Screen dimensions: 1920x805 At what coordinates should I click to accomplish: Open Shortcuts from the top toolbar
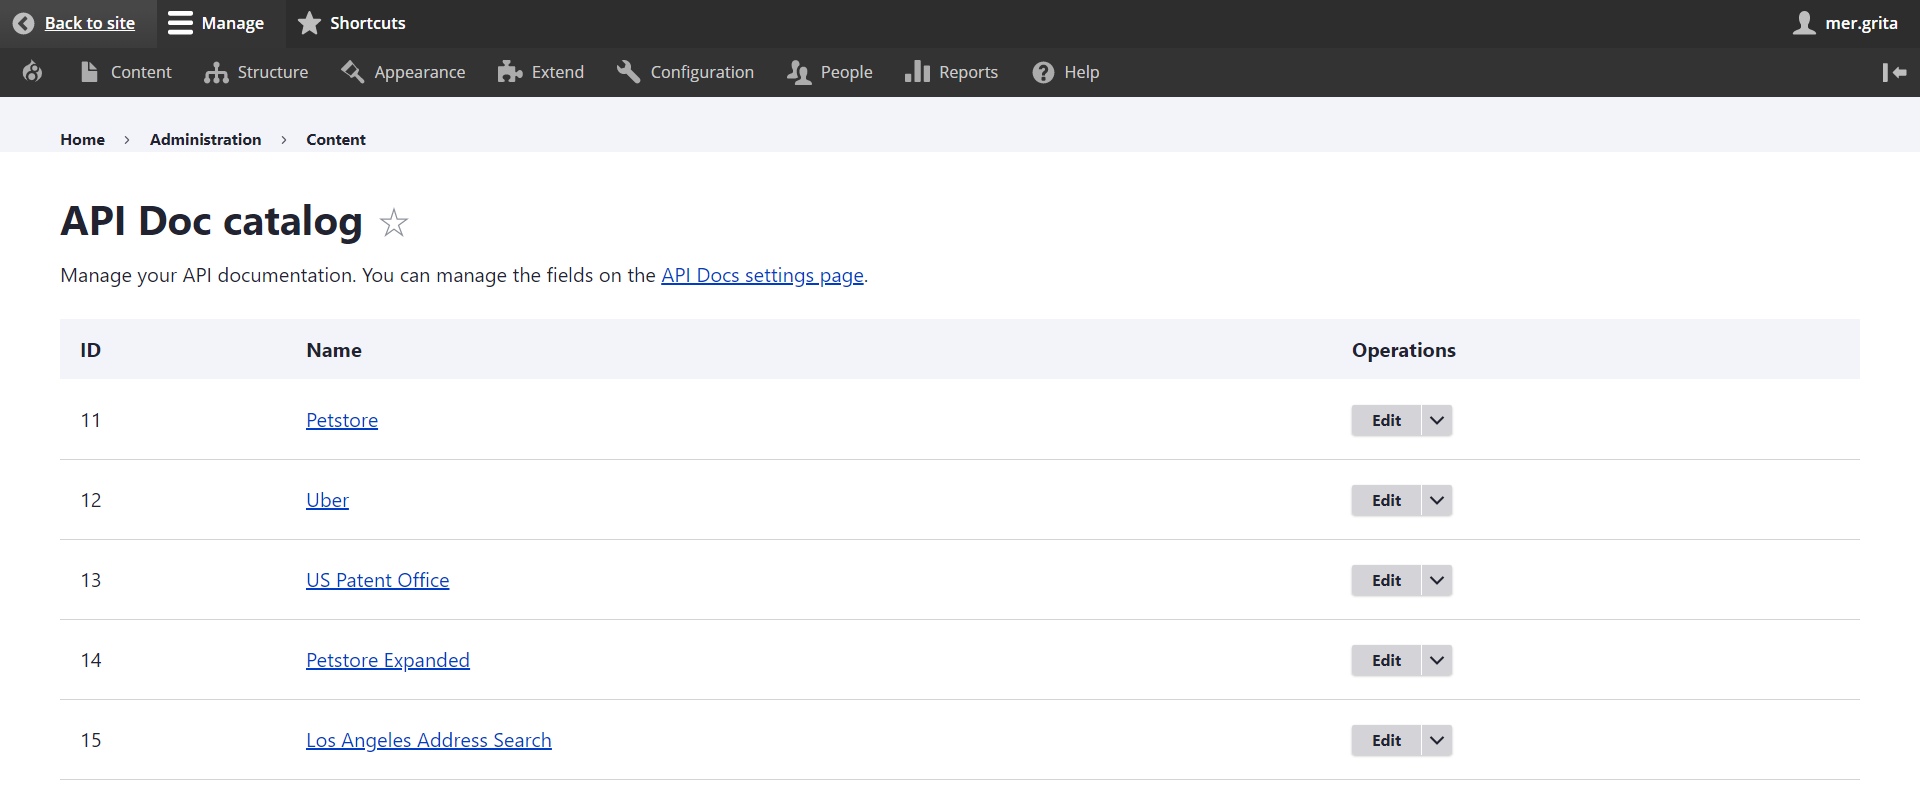tap(352, 23)
